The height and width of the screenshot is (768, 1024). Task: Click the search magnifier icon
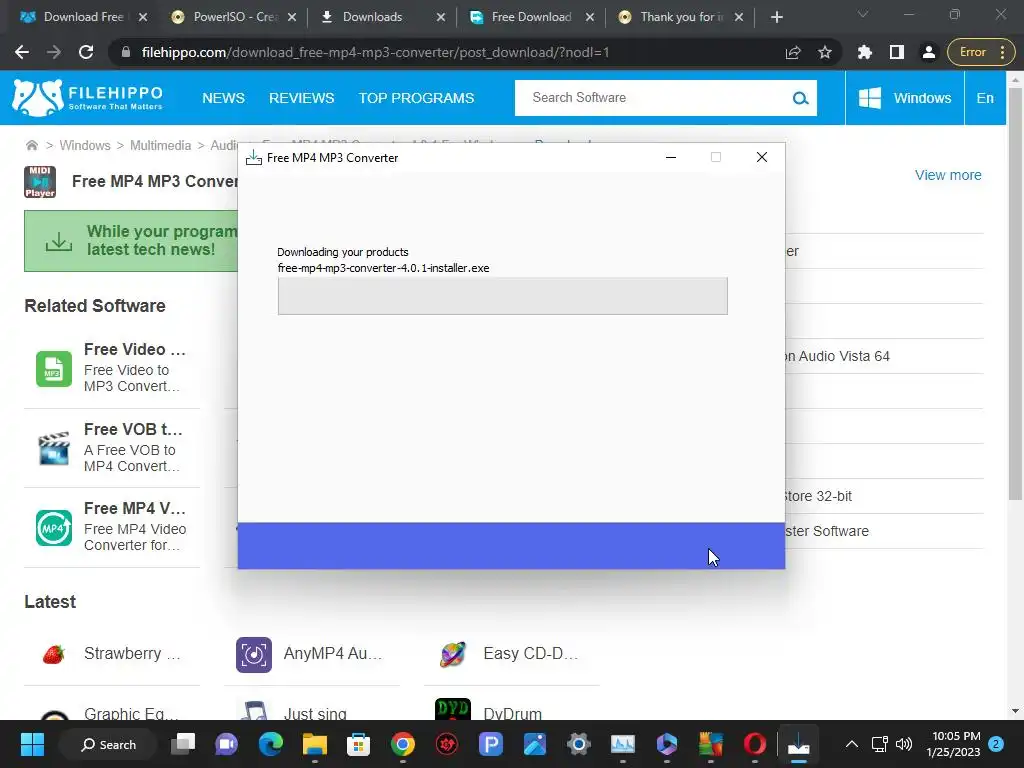tap(800, 98)
